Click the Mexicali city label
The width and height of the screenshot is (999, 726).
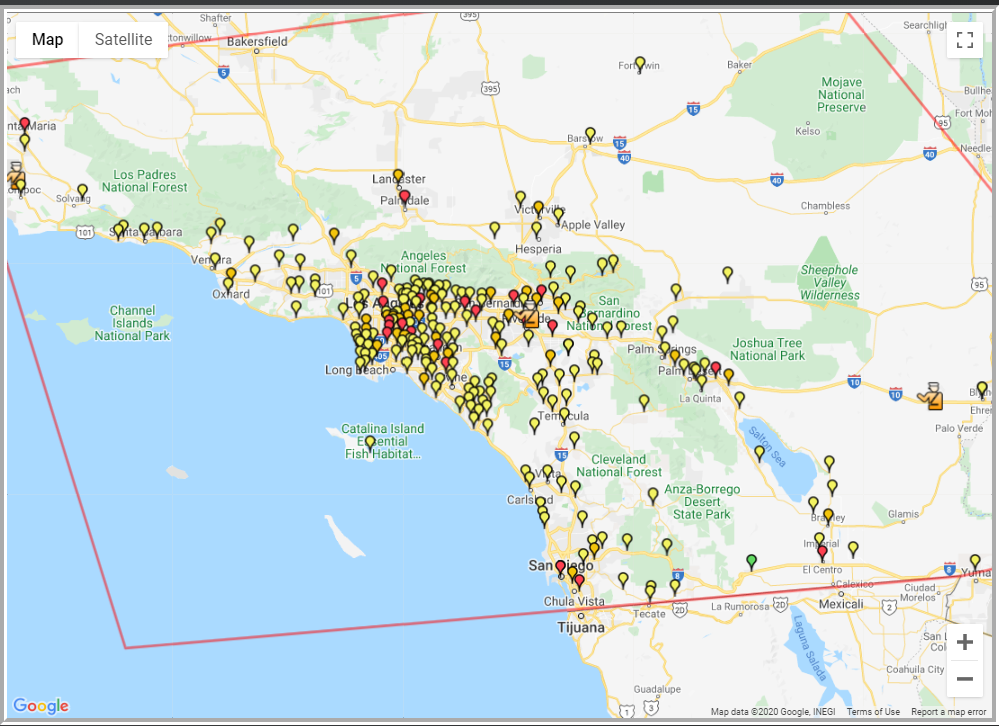point(841,604)
